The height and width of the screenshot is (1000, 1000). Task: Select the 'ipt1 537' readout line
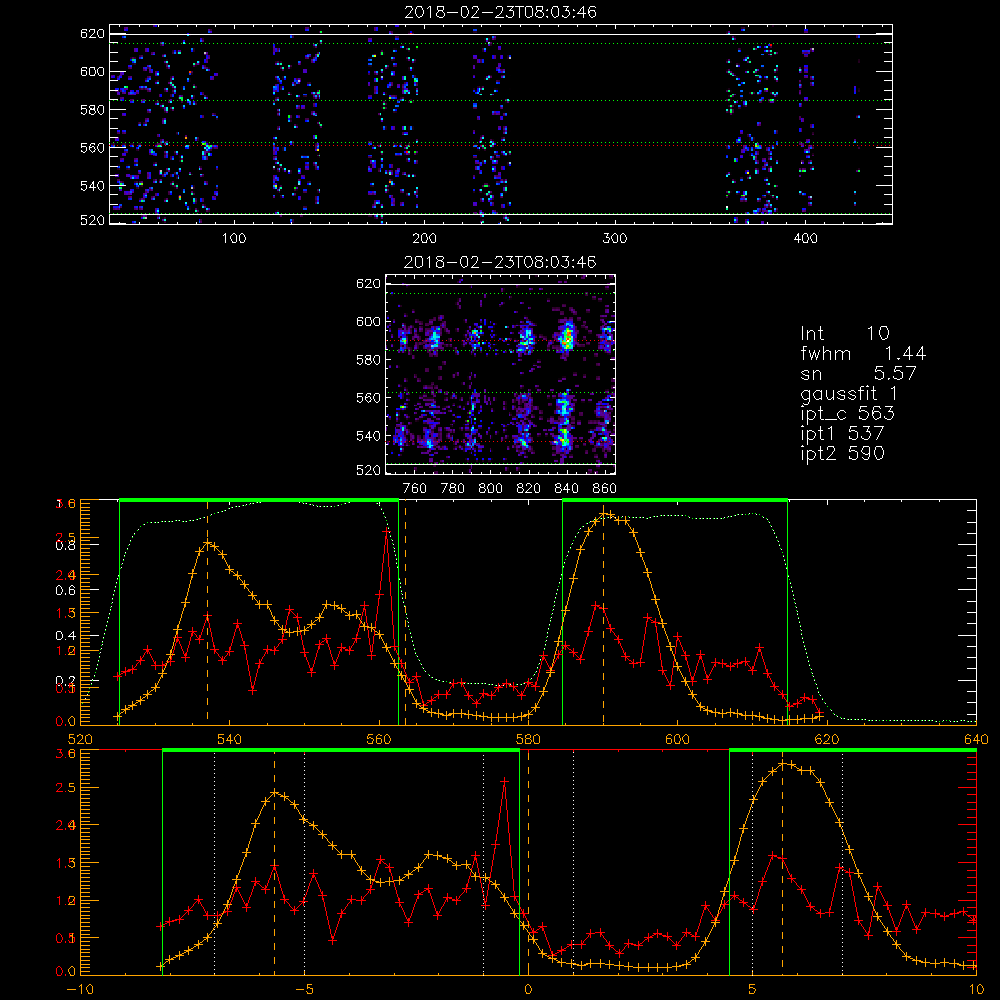pos(842,434)
